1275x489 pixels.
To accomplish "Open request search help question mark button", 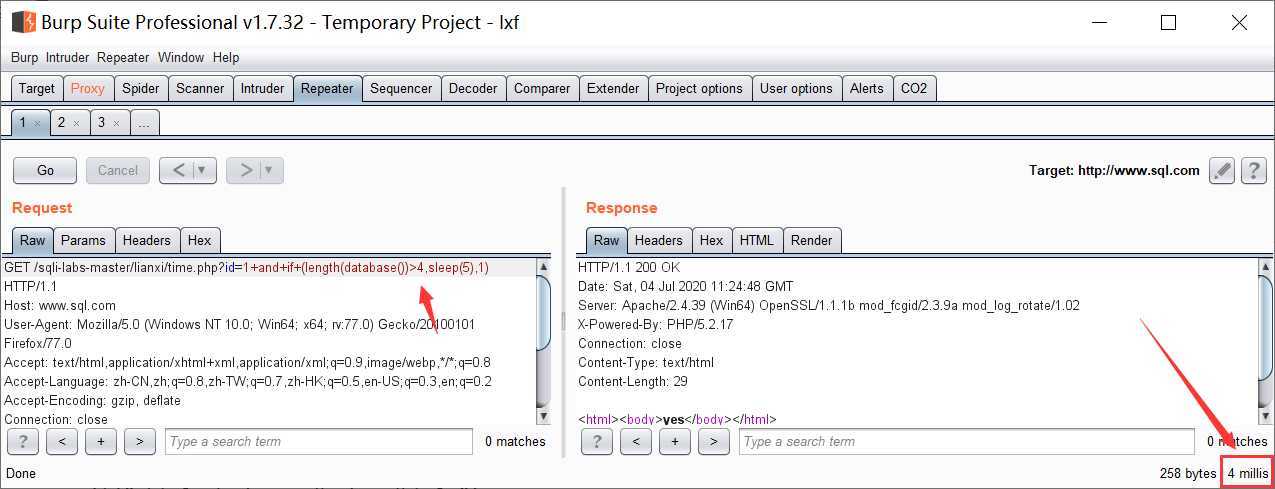I will click(23, 441).
